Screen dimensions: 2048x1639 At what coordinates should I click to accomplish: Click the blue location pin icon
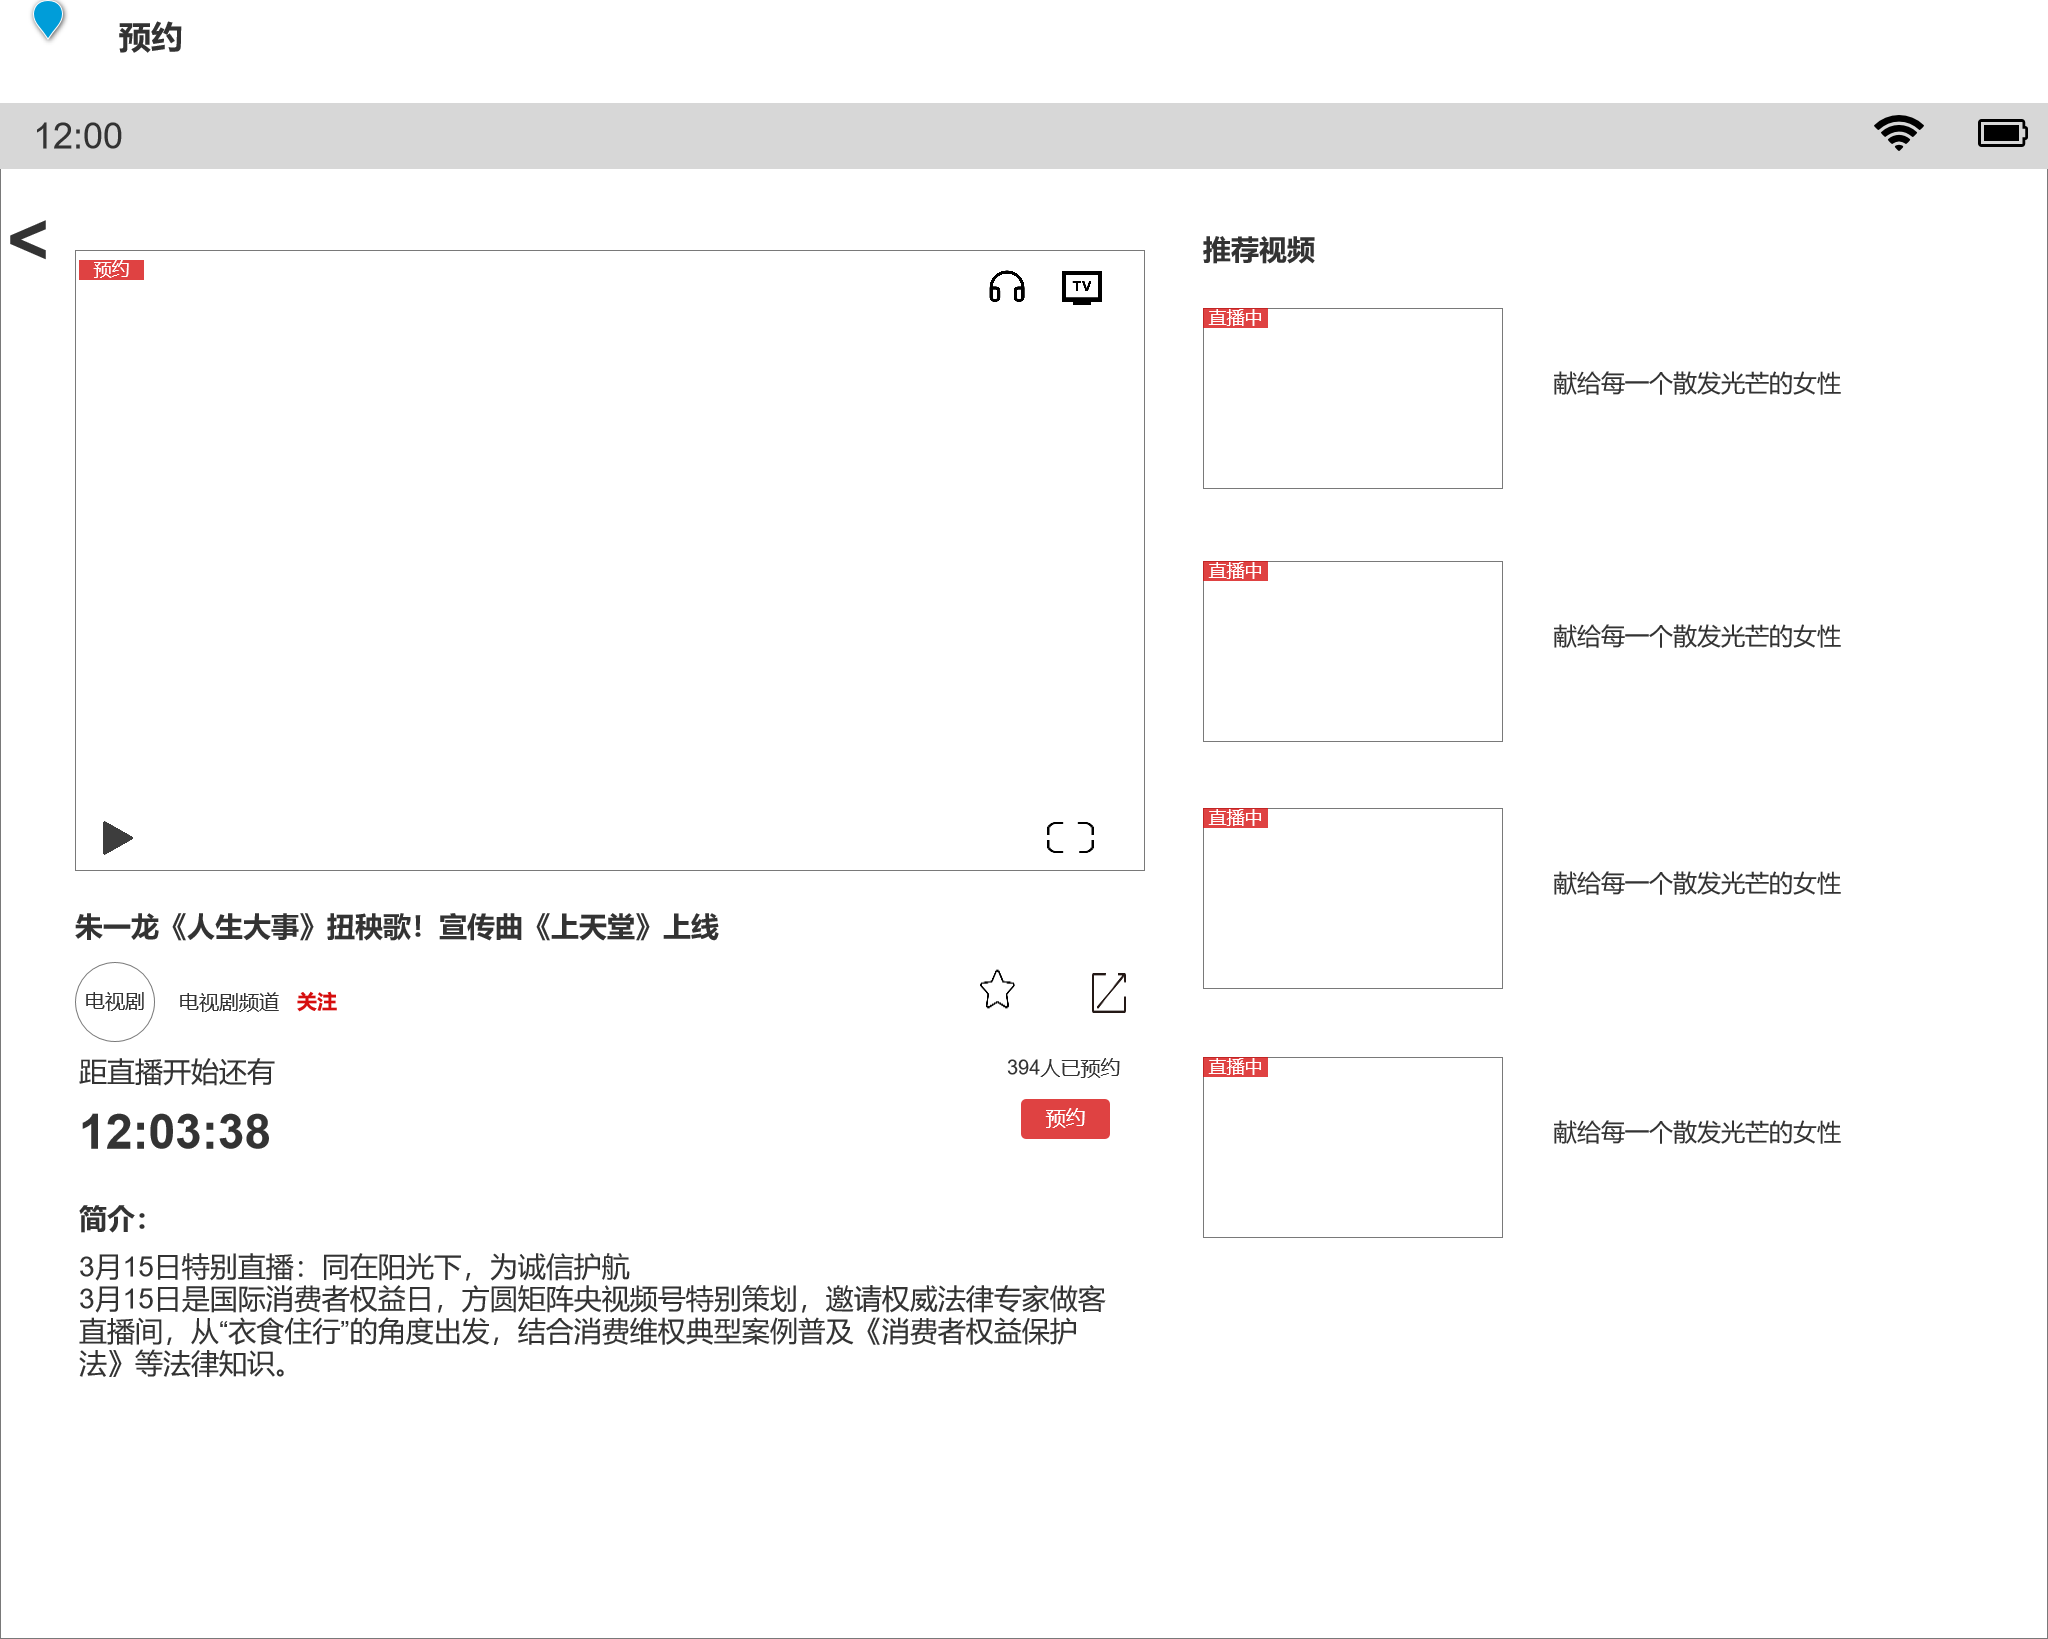pyautogui.click(x=48, y=19)
